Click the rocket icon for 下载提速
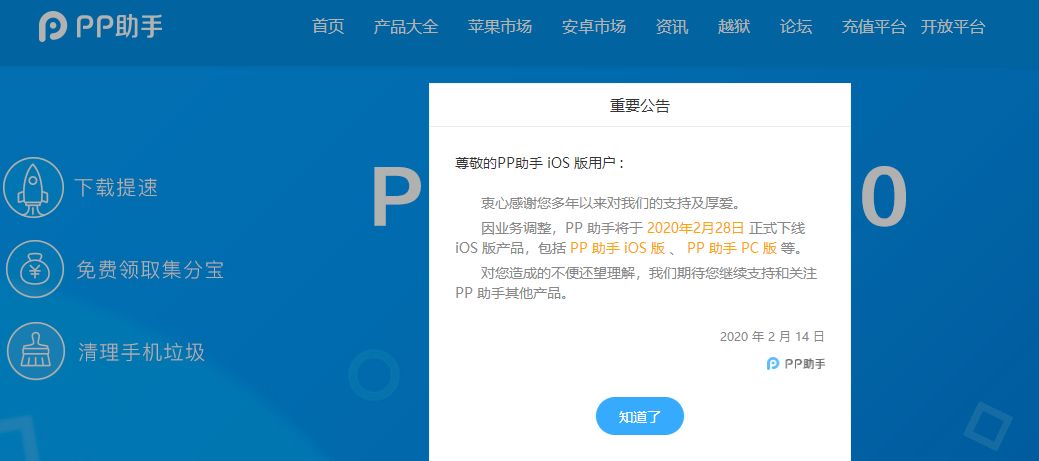Image resolution: width=1039 pixels, height=461 pixels. click(34, 187)
